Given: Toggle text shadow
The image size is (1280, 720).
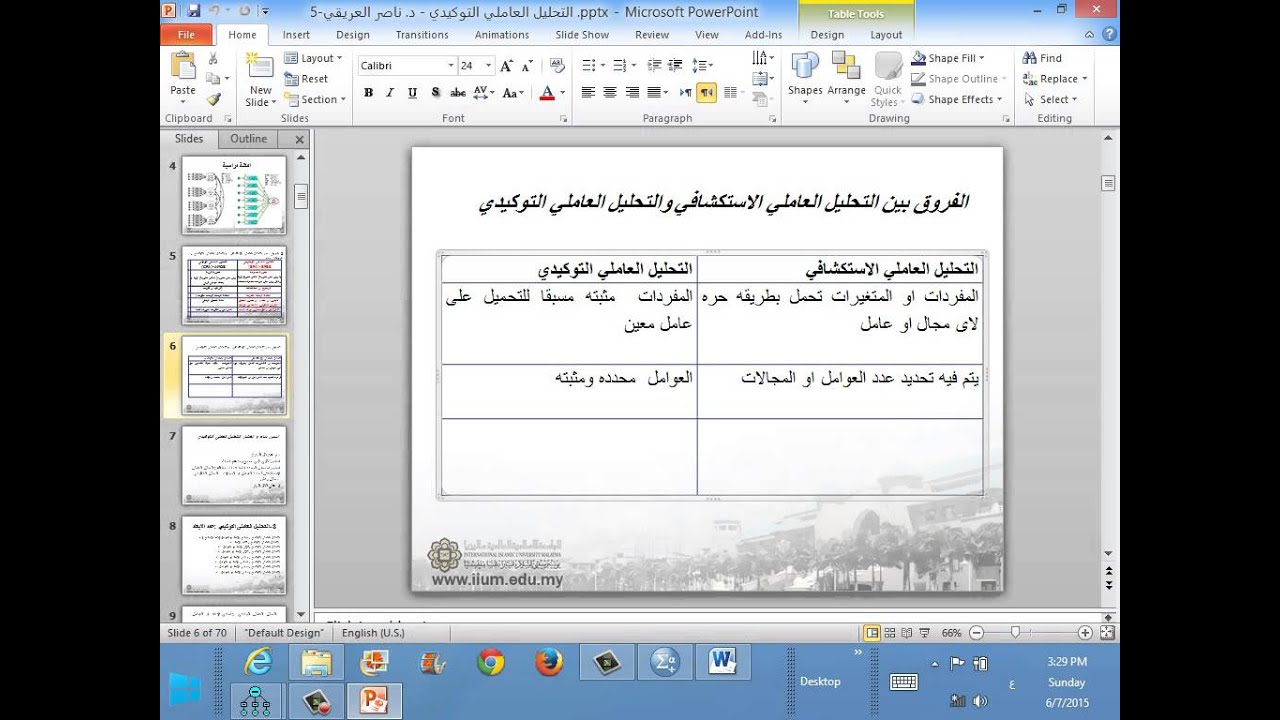Looking at the screenshot, I should point(435,92).
